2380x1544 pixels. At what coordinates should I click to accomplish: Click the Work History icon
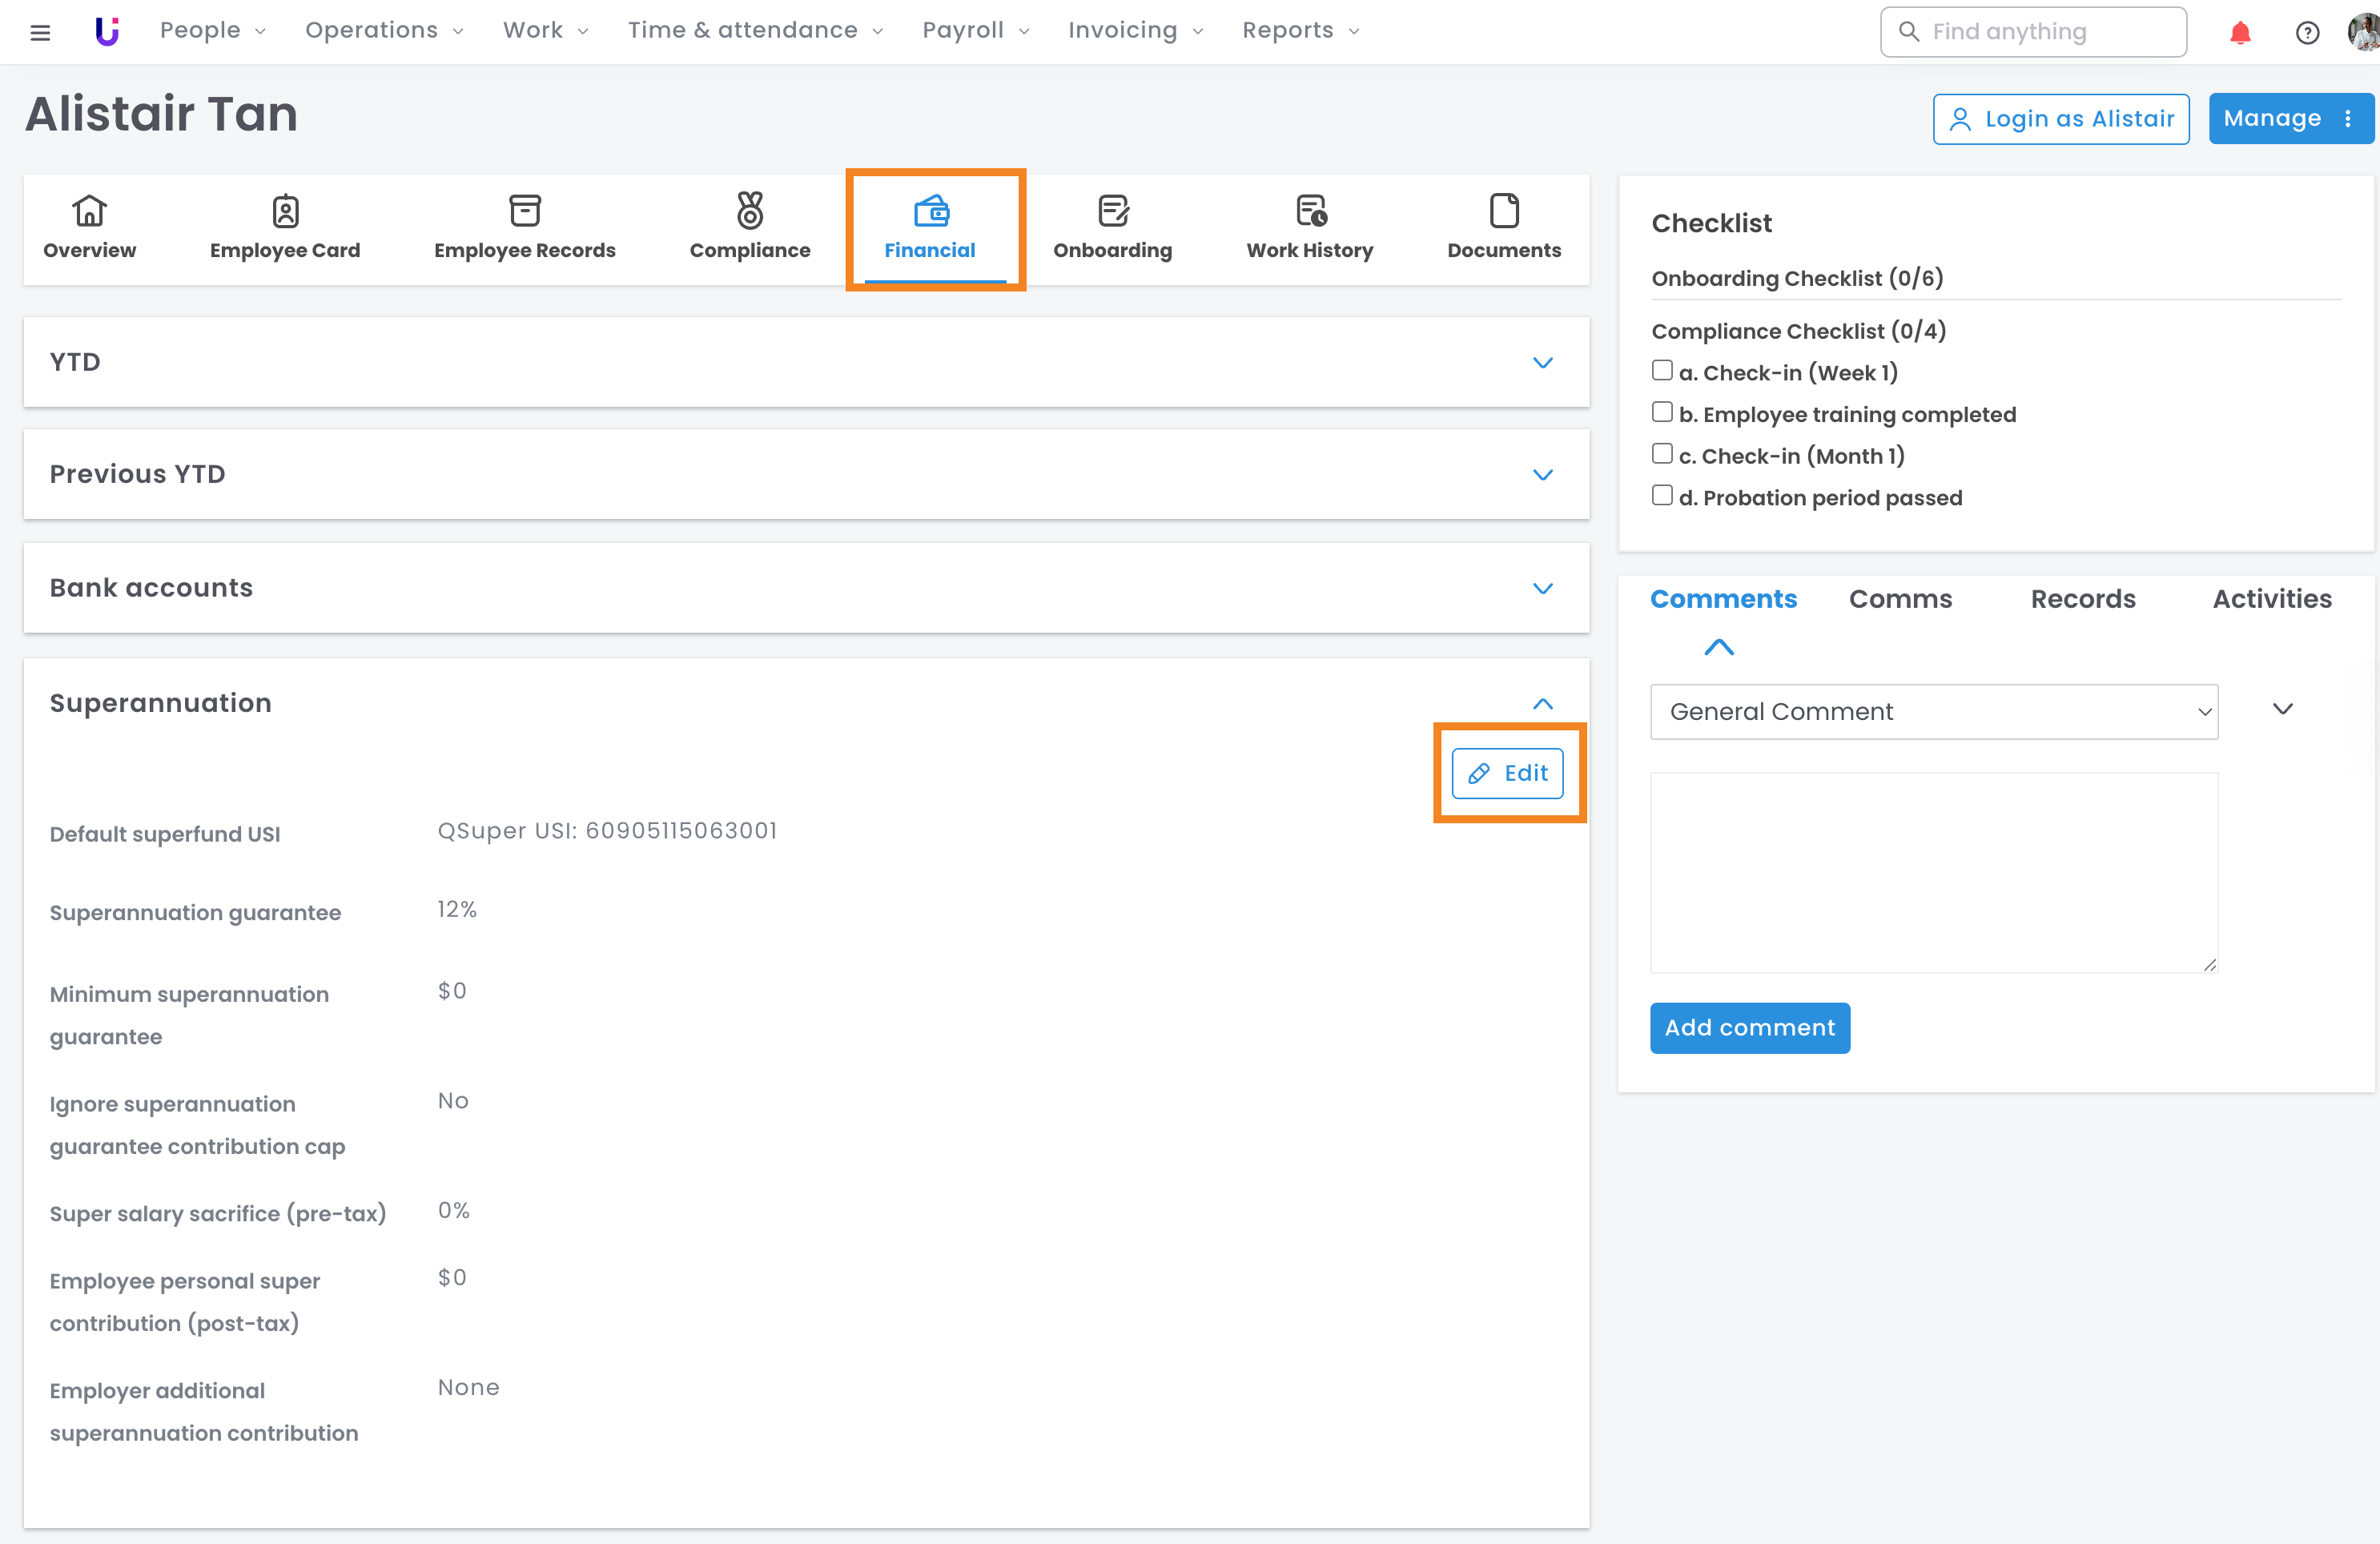pos(1309,211)
